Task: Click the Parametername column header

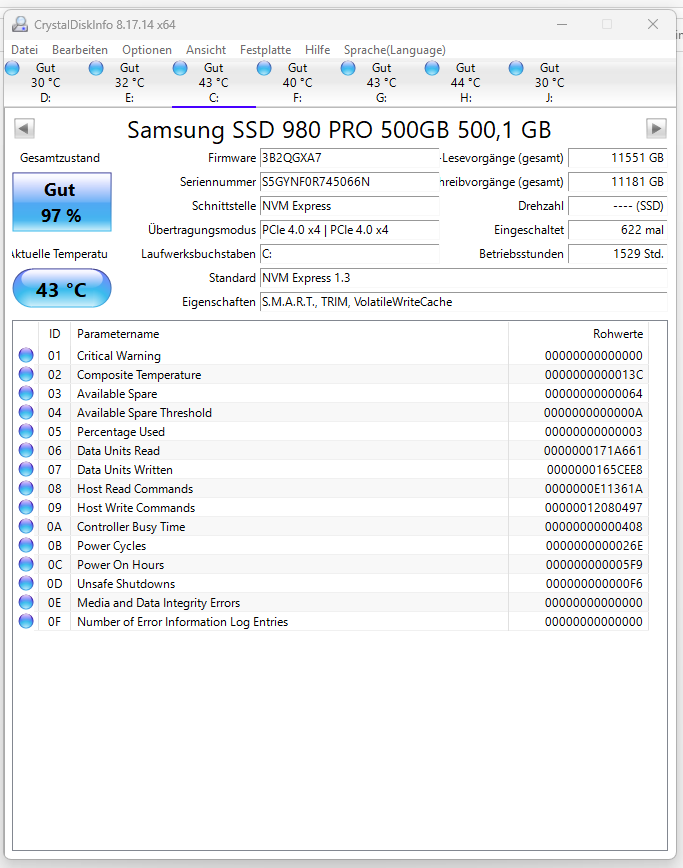Action: [289, 334]
